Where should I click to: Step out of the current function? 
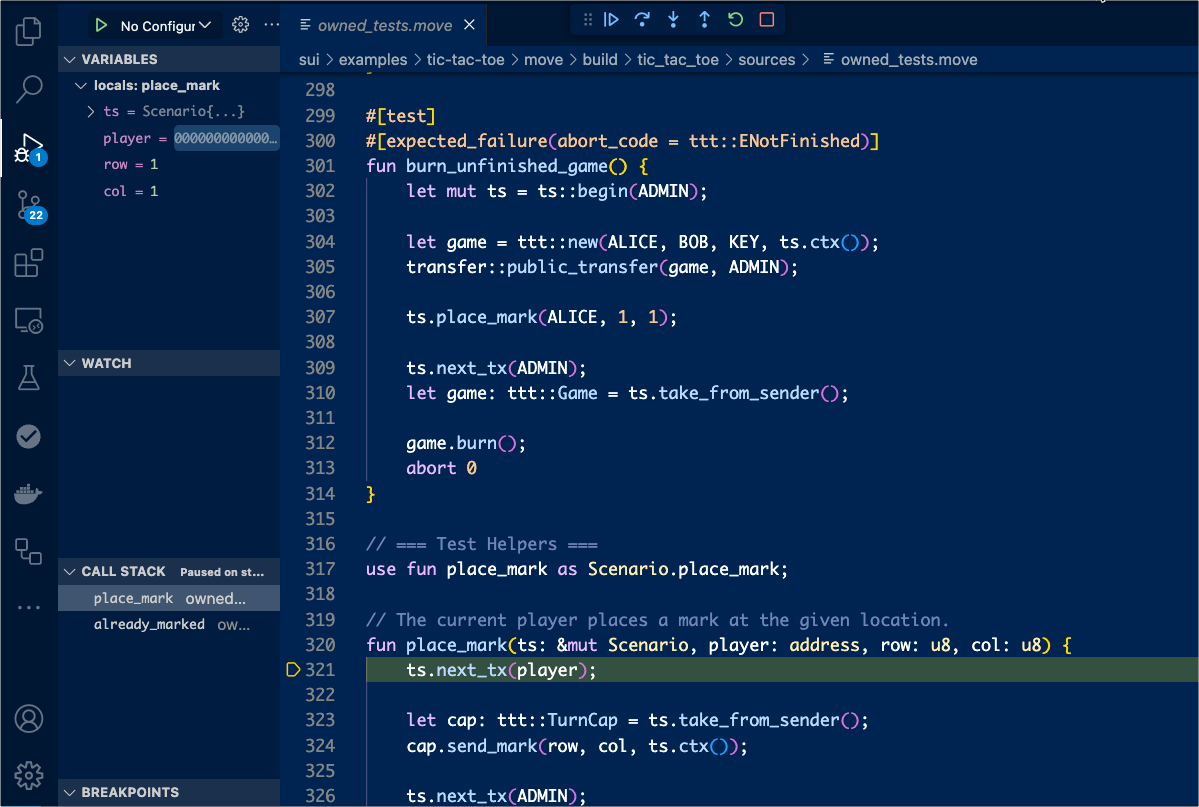pos(703,19)
